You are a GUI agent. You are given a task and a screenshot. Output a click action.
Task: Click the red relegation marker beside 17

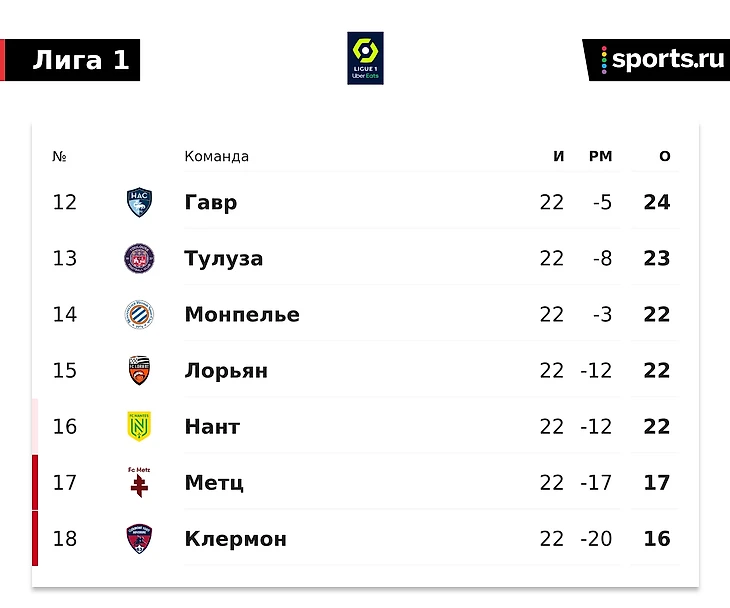pyautogui.click(x=35, y=482)
